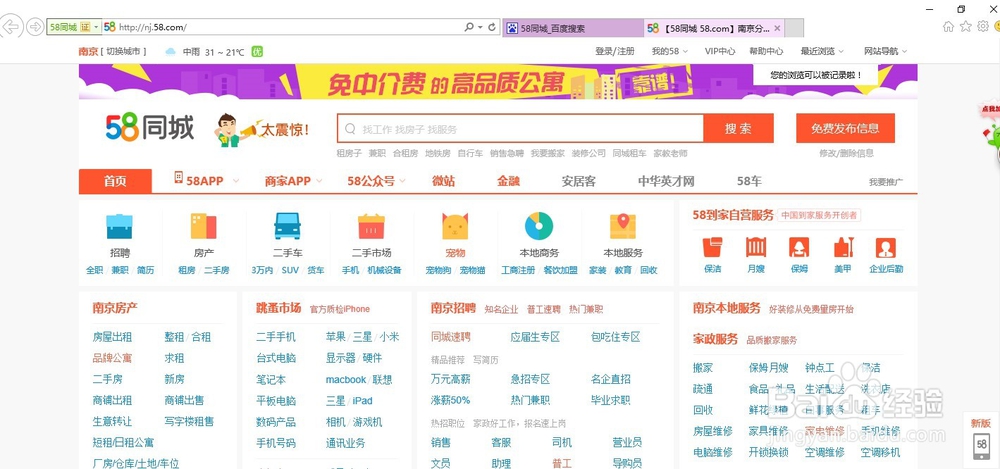1000x469 pixels.
Task: Click the weather cloud icon
Action: pyautogui.click(x=170, y=52)
